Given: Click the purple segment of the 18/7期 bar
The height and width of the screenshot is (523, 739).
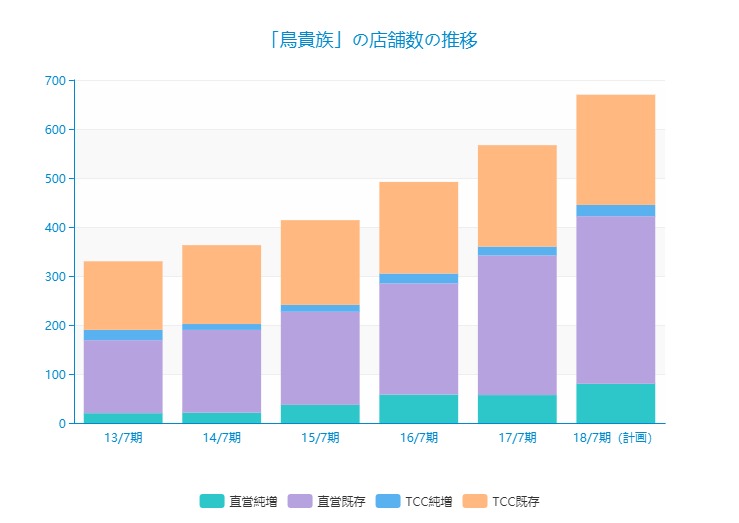Looking at the screenshot, I should [x=616, y=300].
